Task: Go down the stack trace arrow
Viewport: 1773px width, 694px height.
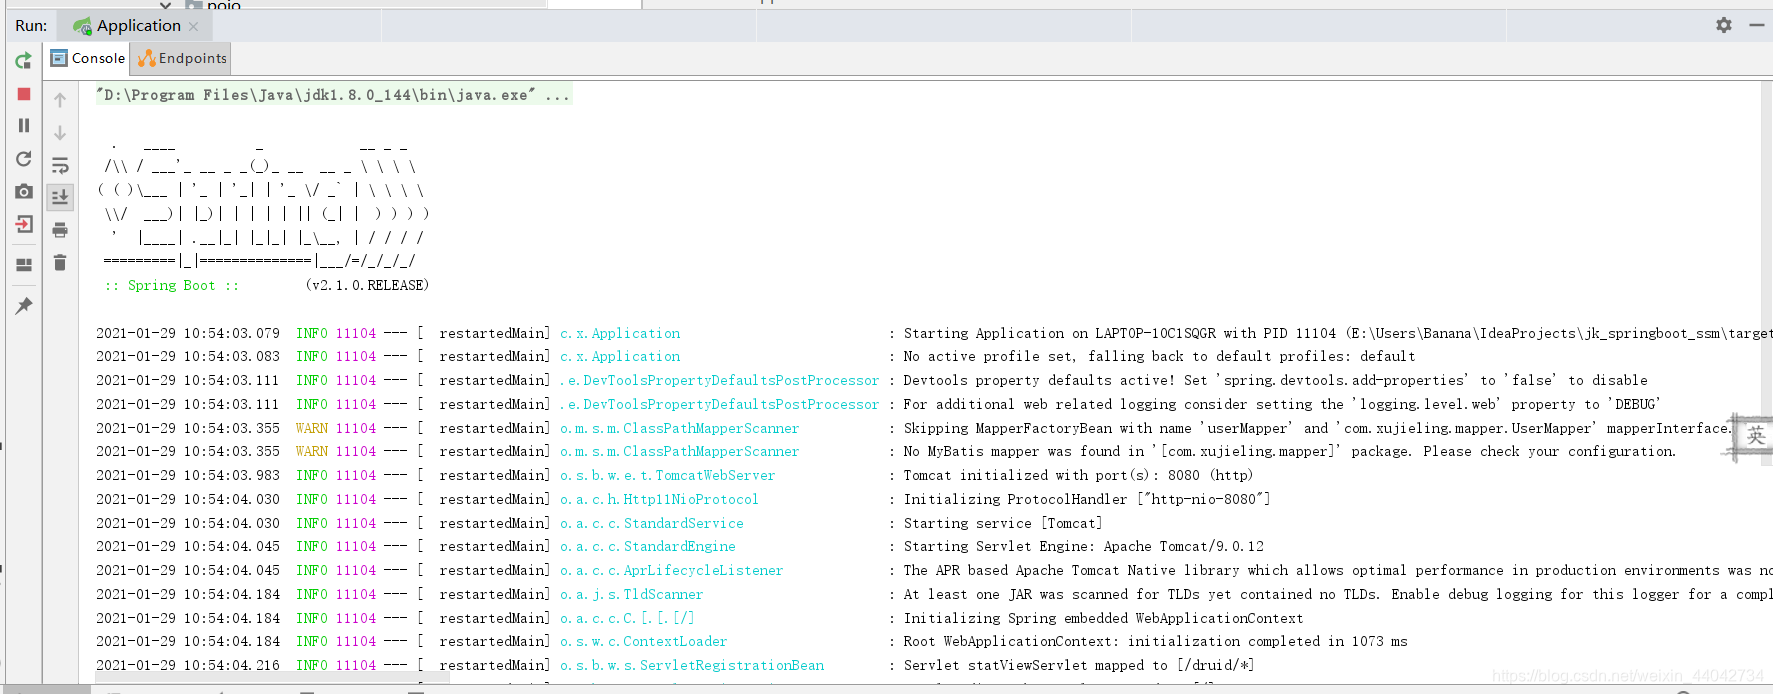Action: 60,132
